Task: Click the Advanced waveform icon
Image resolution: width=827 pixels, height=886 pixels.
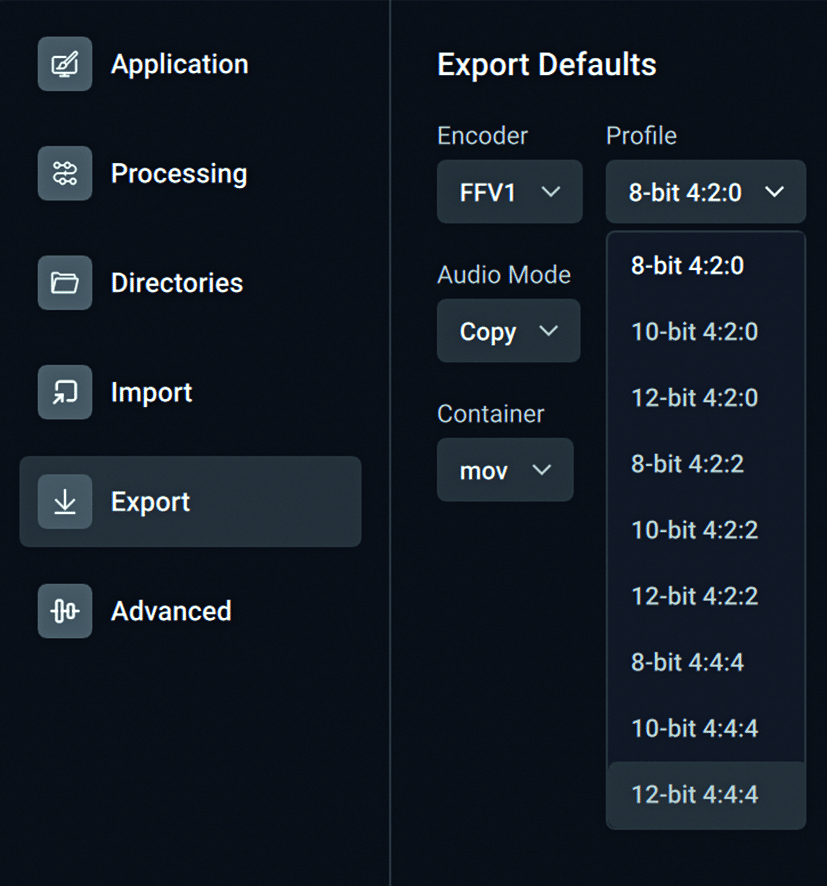Action: click(x=65, y=611)
